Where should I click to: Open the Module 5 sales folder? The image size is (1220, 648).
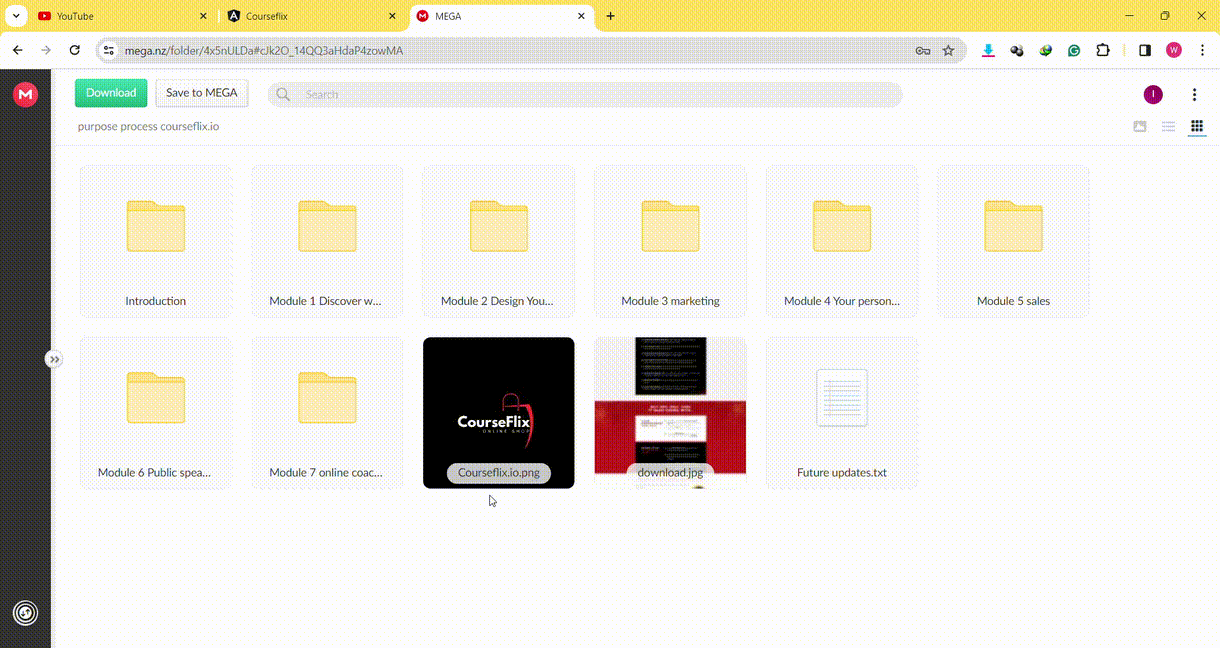tap(1013, 241)
